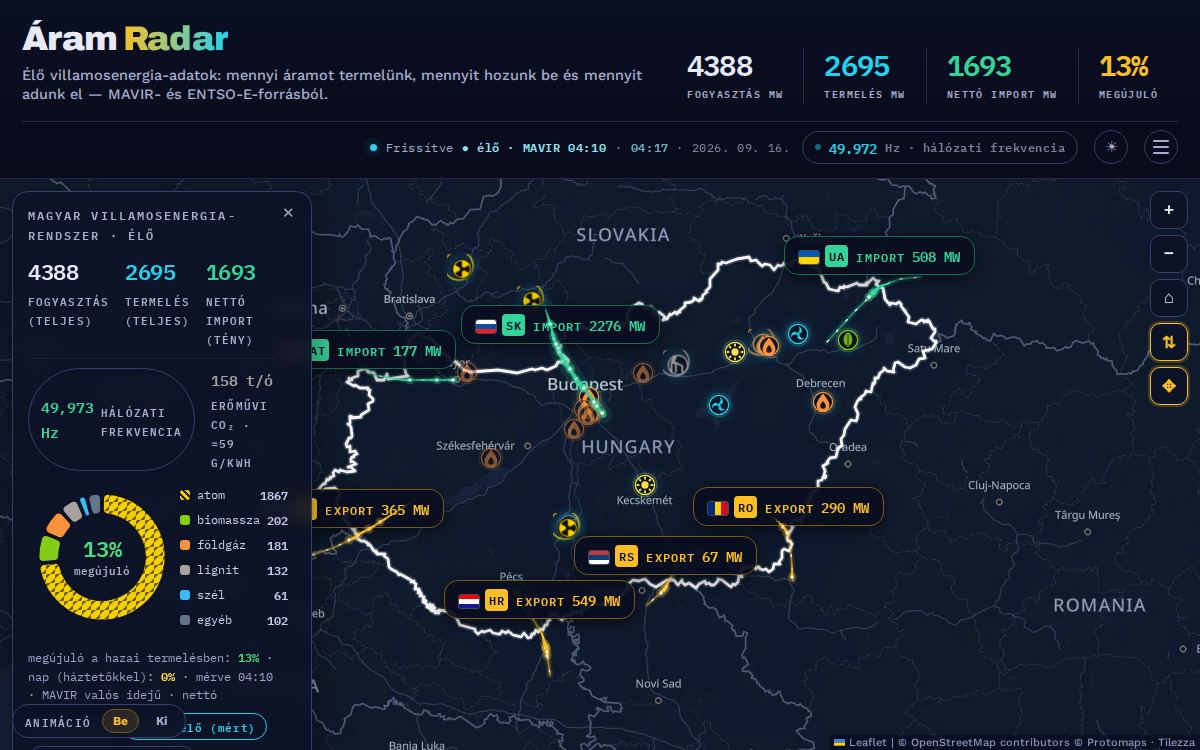Open the RS export 67 MW label

click(x=665, y=557)
